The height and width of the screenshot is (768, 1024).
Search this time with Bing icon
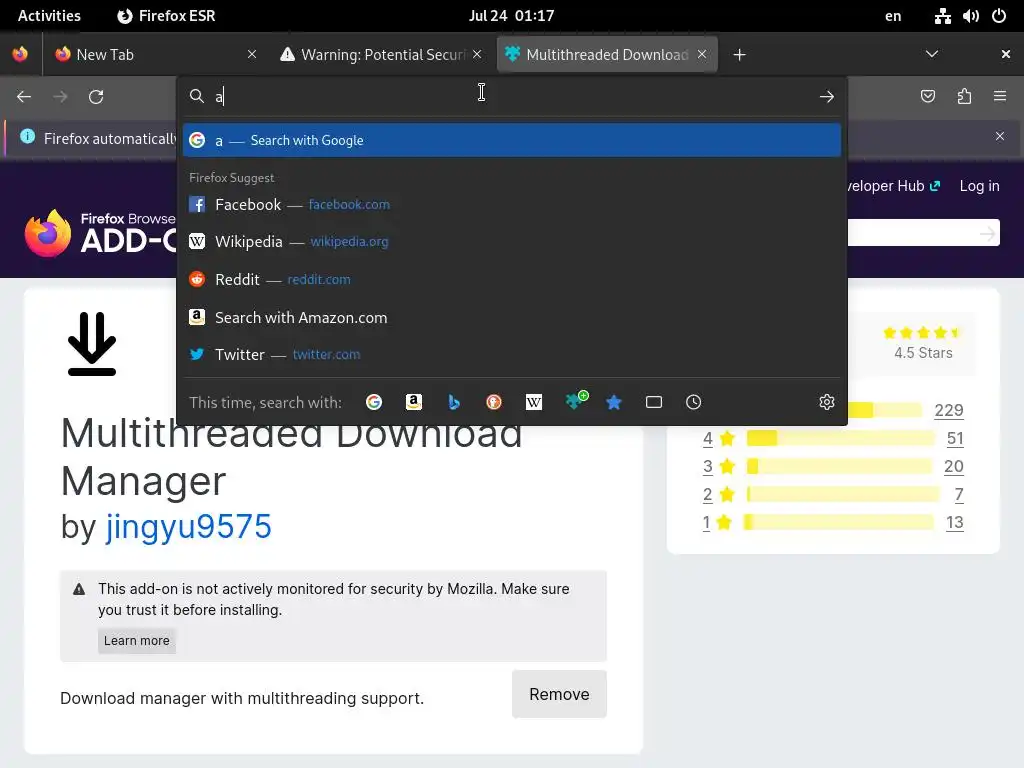pyautogui.click(x=454, y=402)
